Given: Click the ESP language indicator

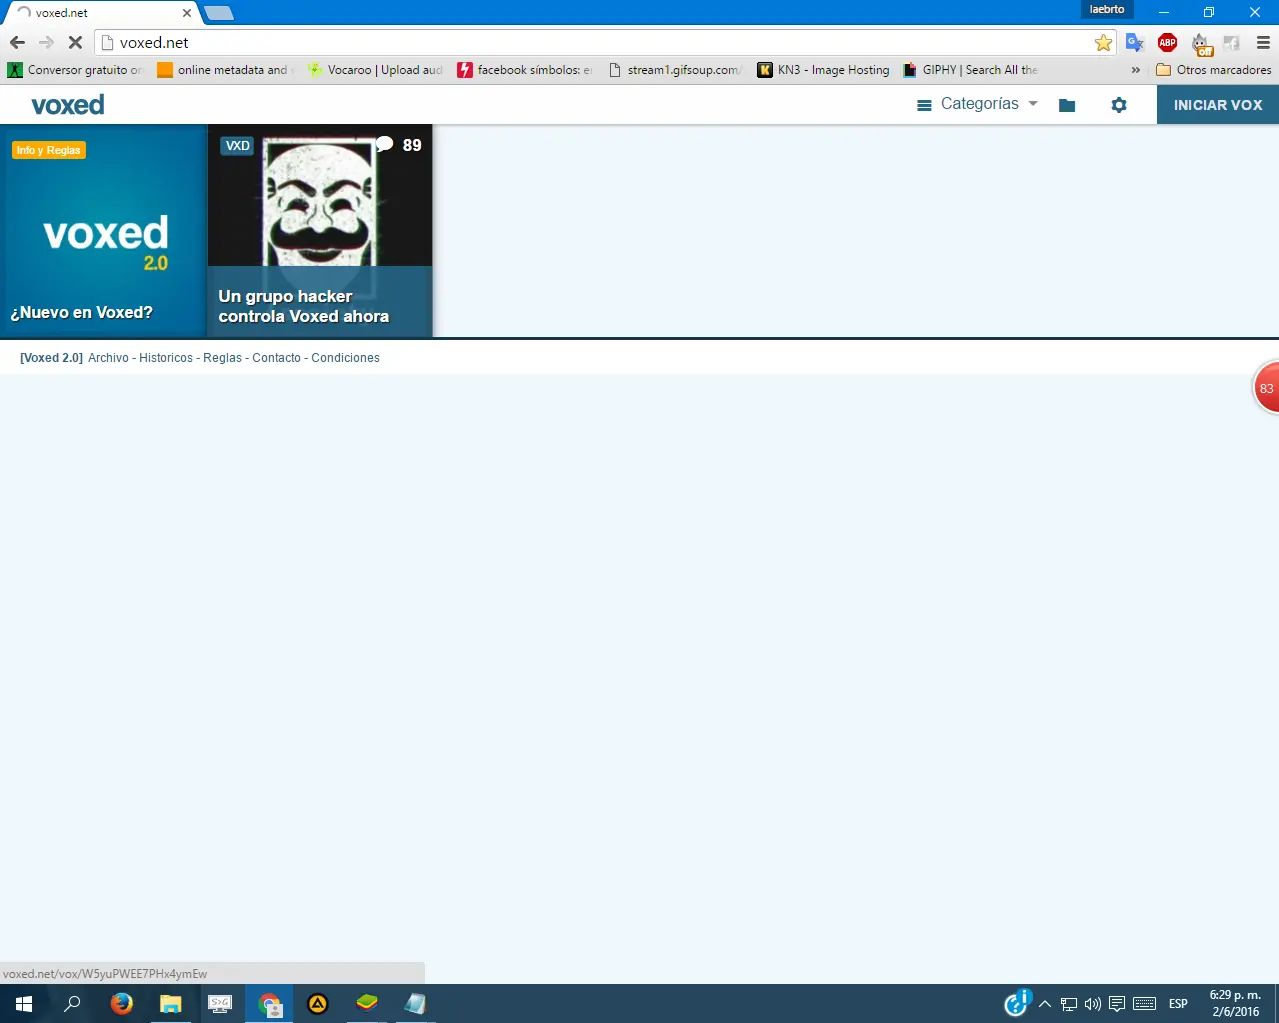Looking at the screenshot, I should [x=1178, y=1004].
